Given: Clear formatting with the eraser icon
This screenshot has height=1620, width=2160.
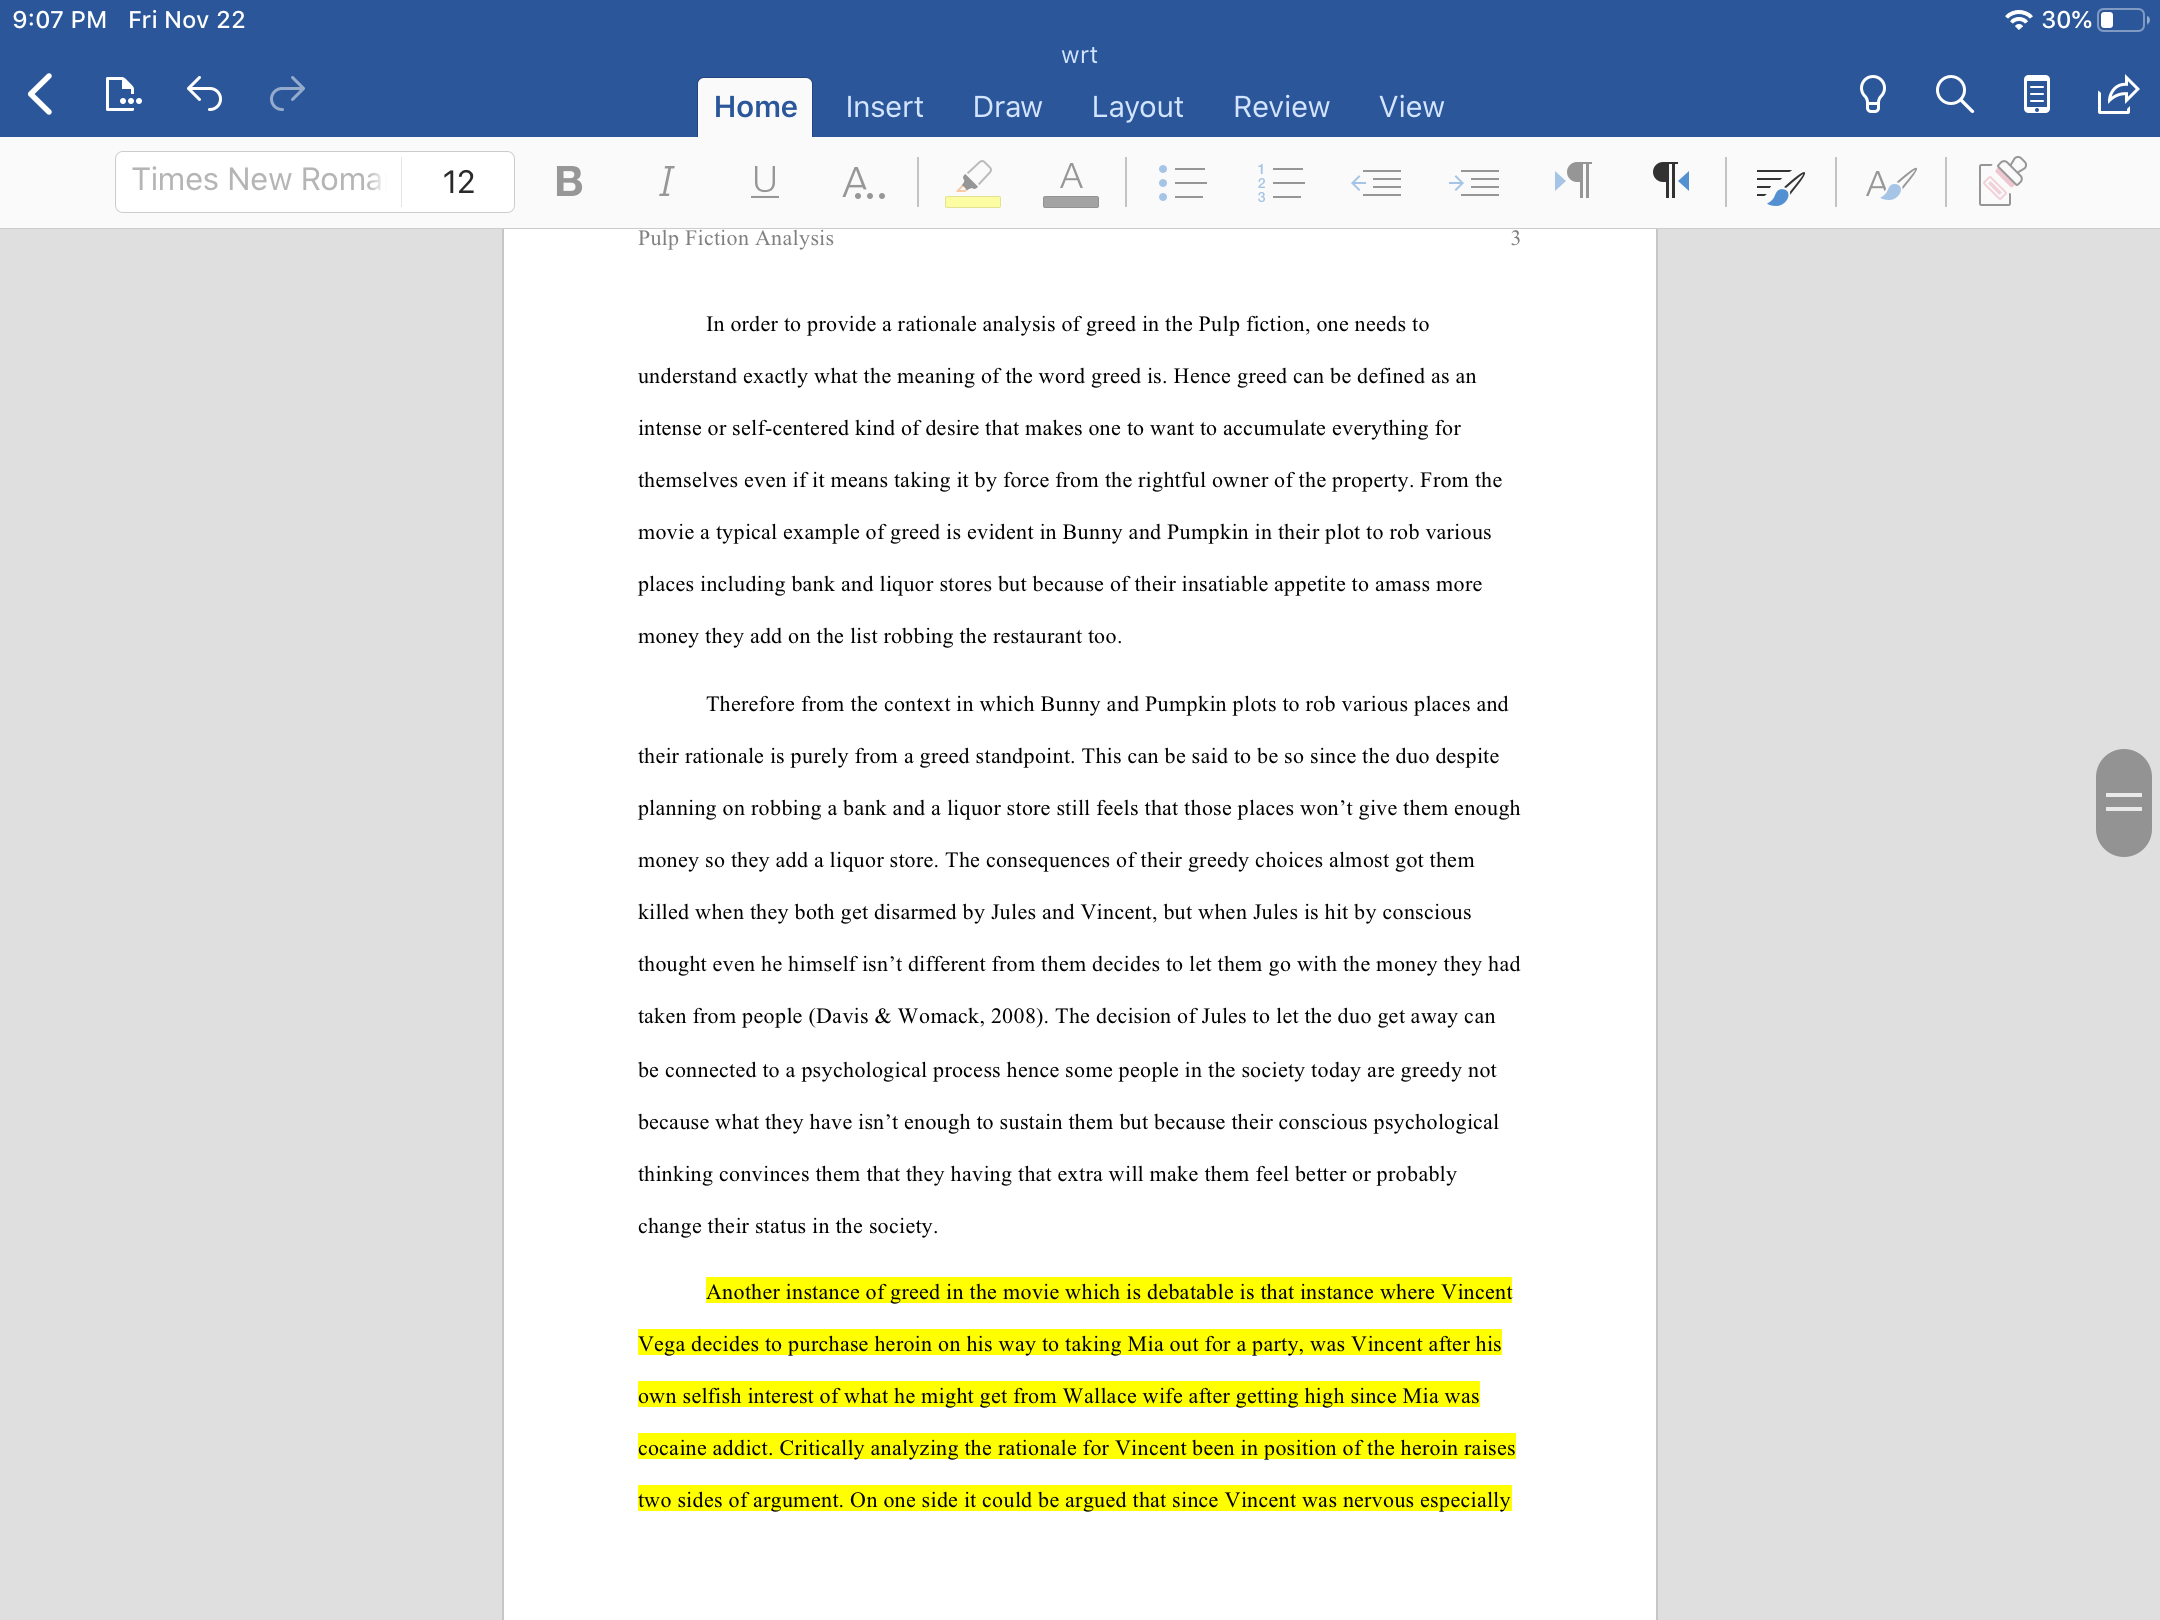Looking at the screenshot, I should tap(2002, 181).
